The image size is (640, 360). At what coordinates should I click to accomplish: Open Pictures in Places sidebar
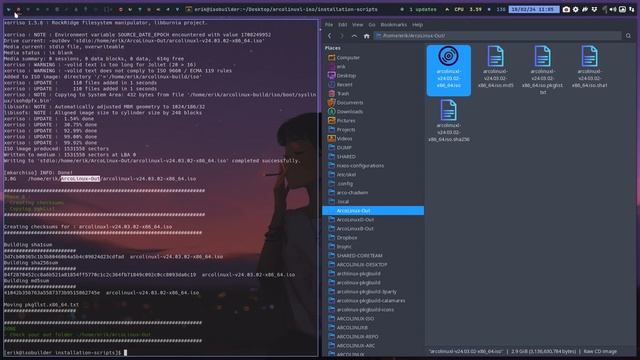pos(342,120)
